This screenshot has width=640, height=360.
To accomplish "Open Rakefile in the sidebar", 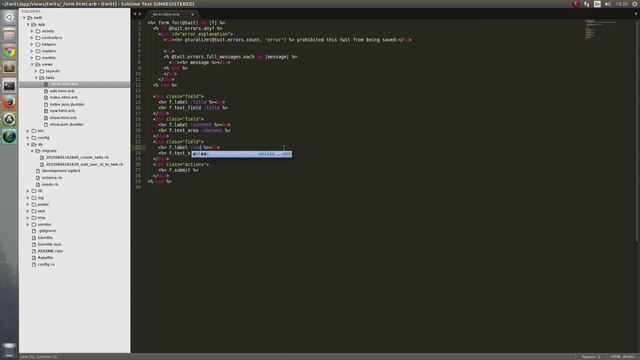I will (45, 258).
